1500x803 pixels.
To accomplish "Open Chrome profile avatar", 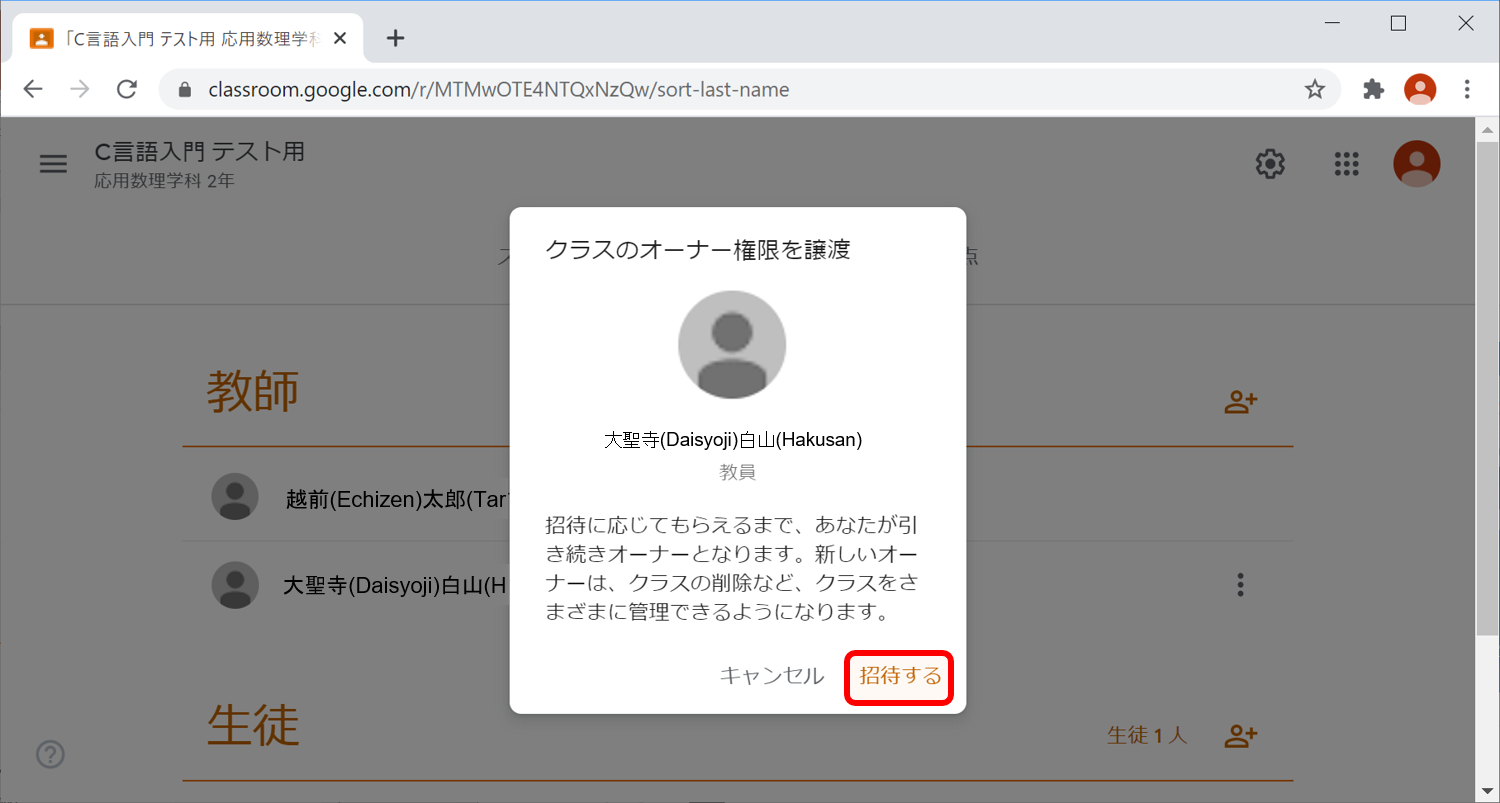I will 1420,89.
